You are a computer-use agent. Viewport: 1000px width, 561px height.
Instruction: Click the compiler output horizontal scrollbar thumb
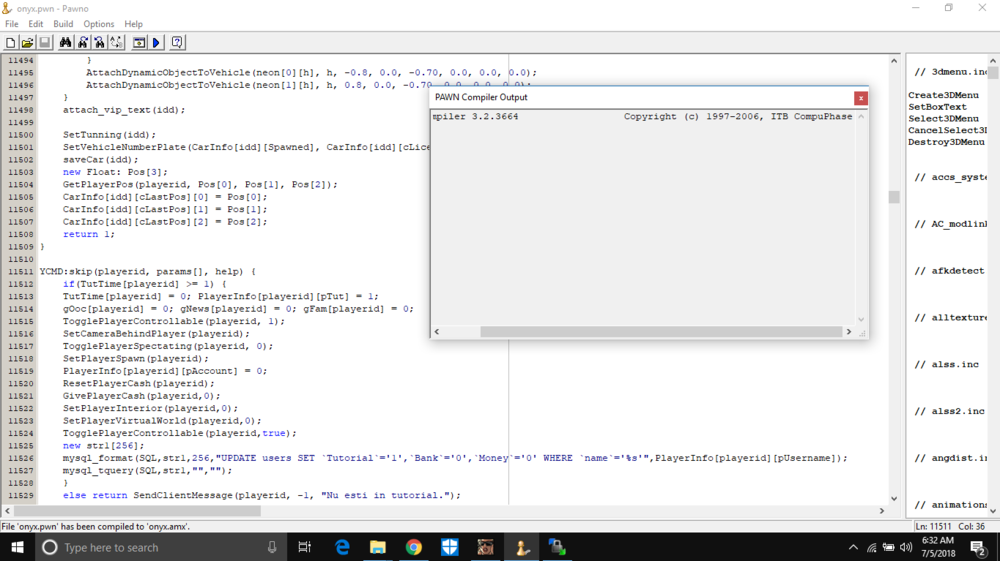[x=661, y=332]
